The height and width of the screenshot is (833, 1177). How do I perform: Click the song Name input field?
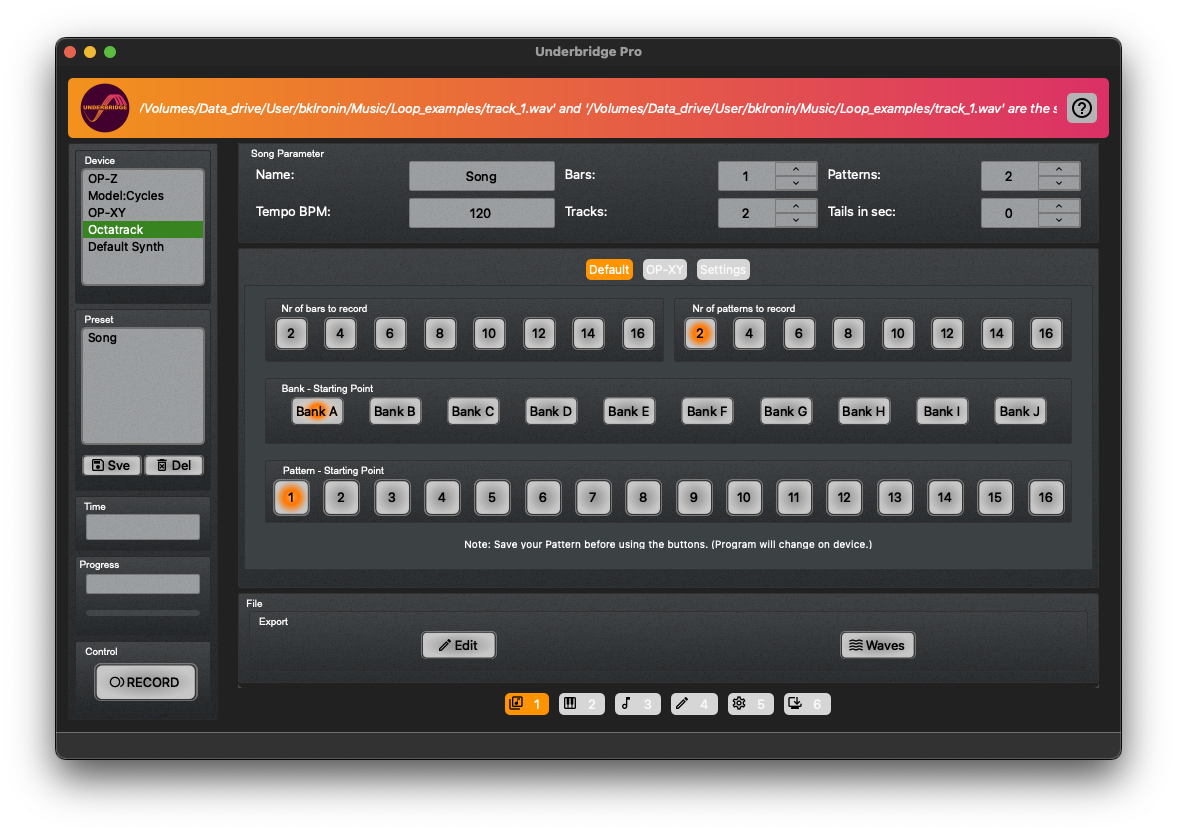[481, 176]
